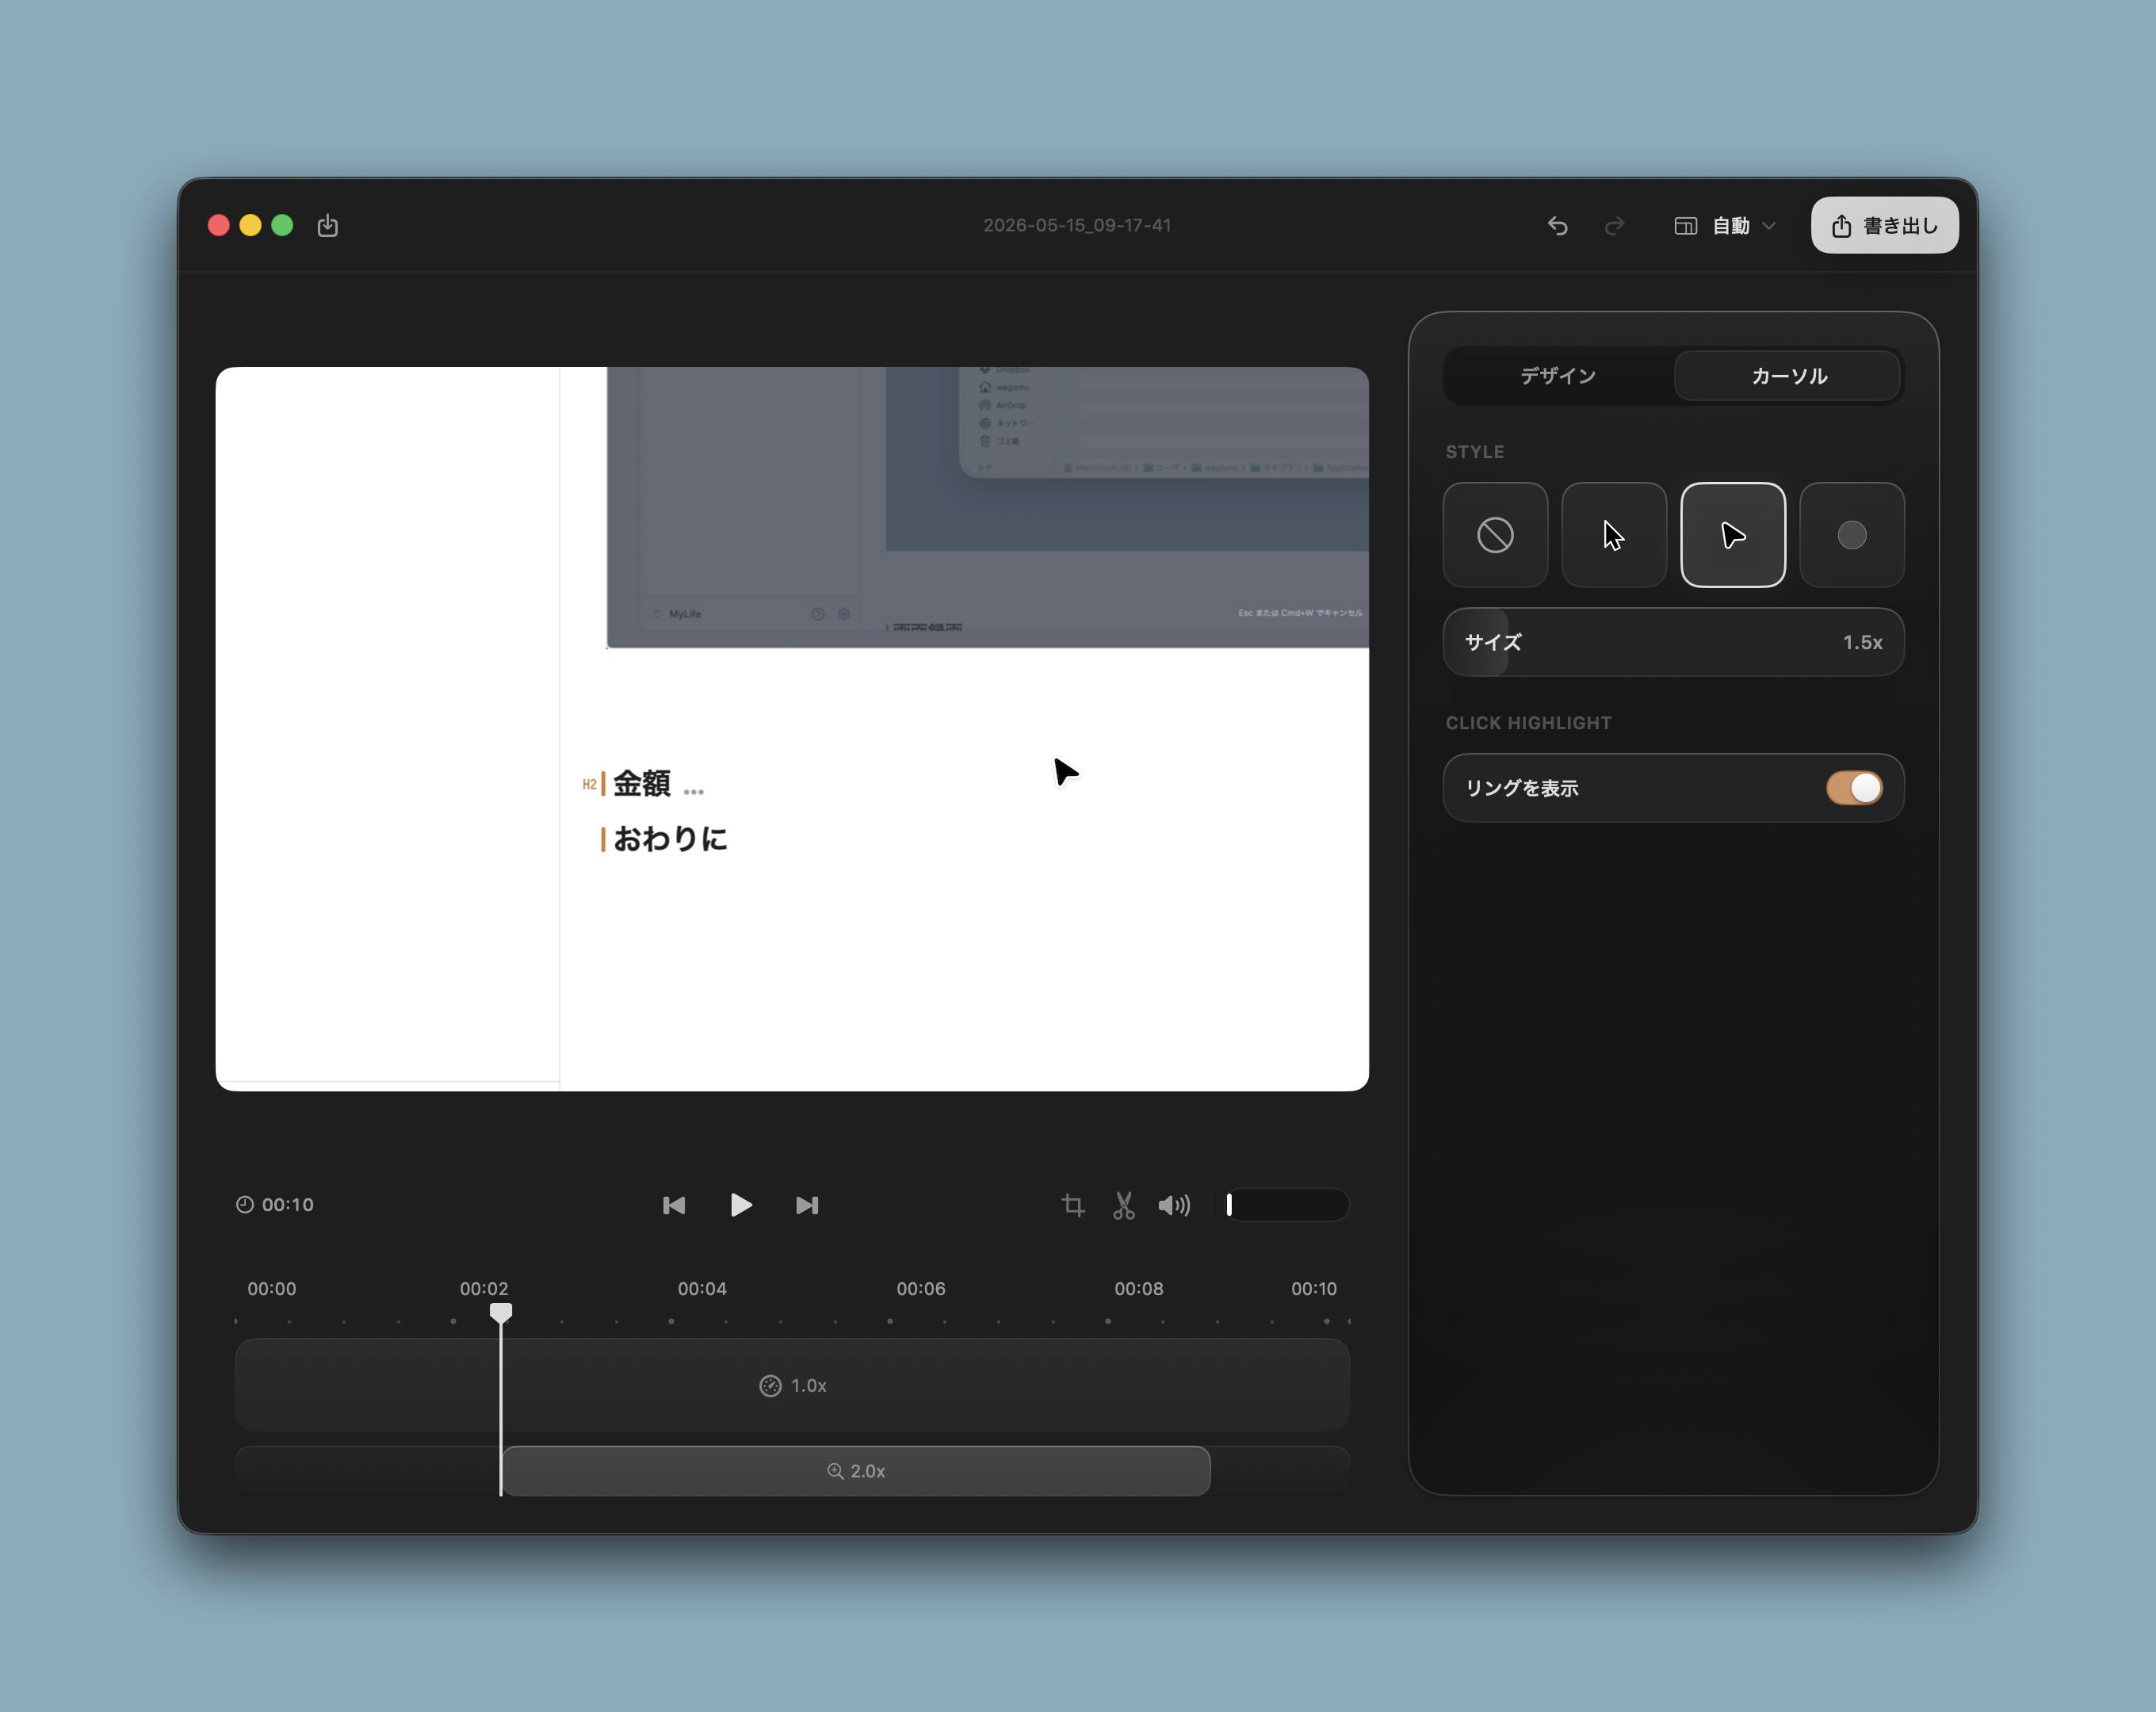Adjust the サイズ slider at 1.5x
This screenshot has height=1712, width=2156.
[1674, 642]
